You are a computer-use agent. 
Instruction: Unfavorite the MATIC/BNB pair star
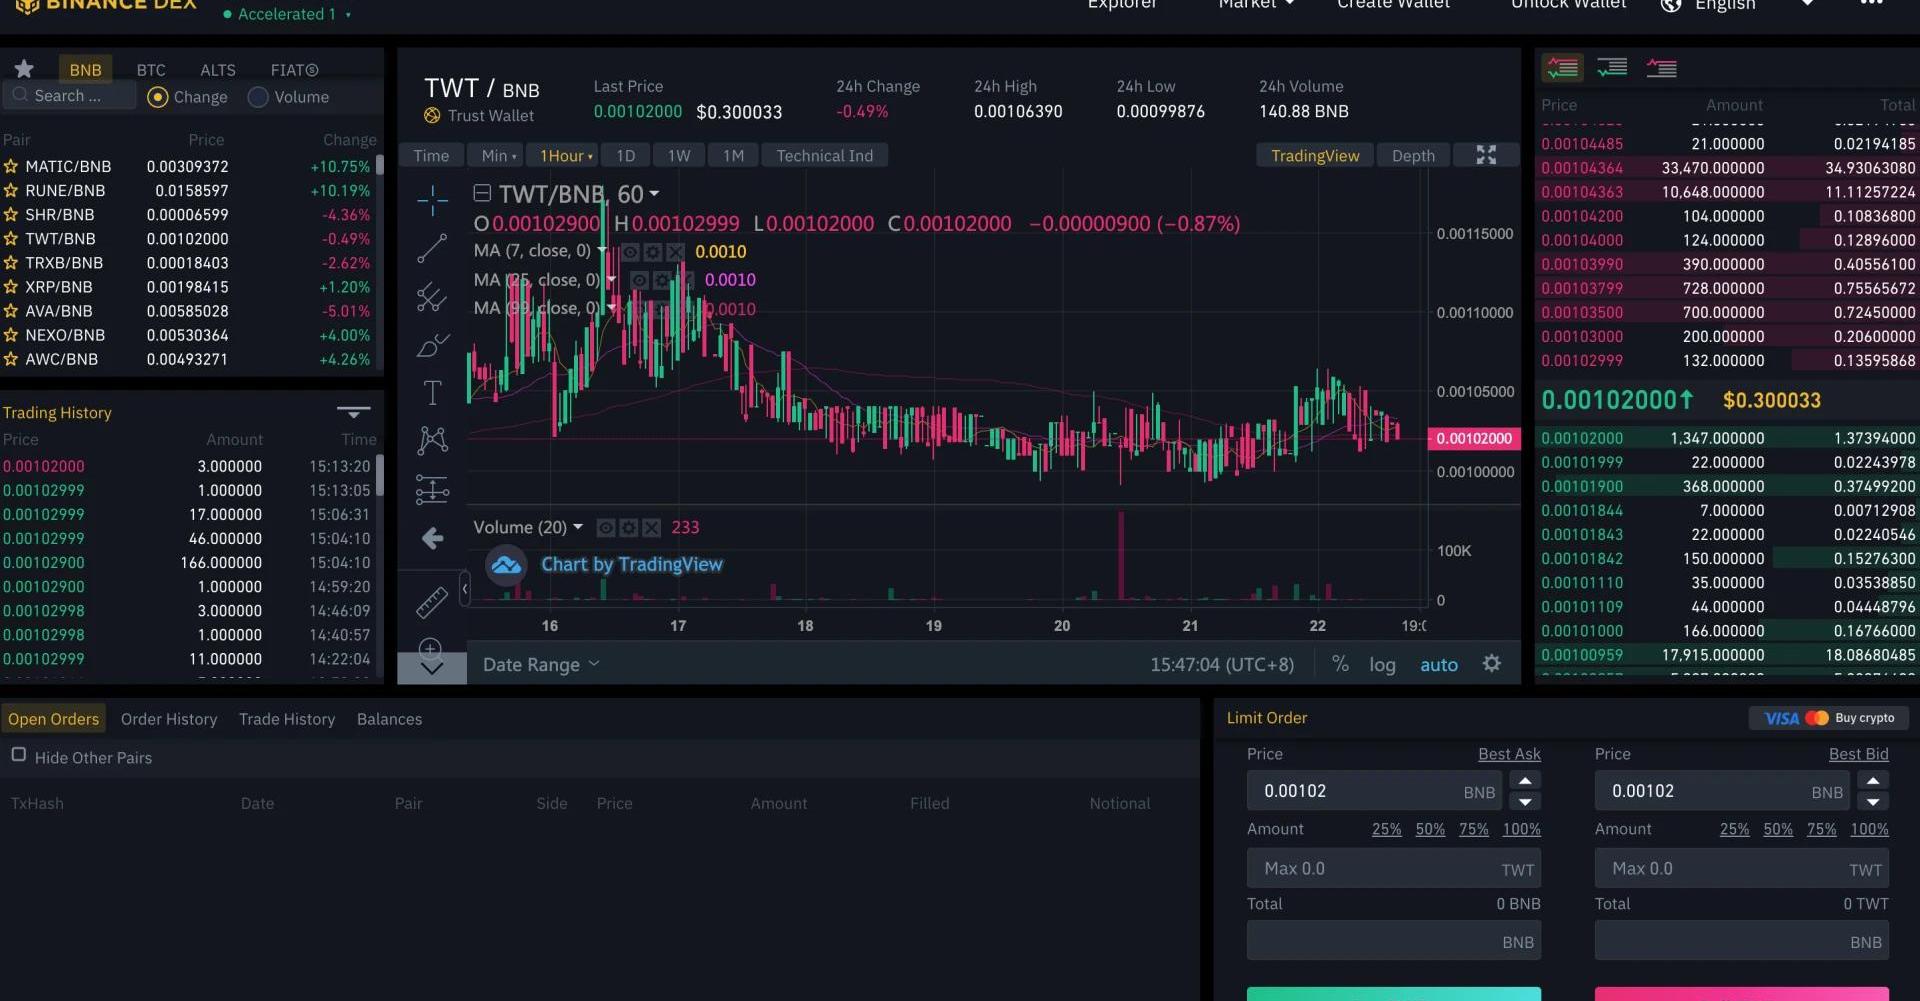point(11,166)
